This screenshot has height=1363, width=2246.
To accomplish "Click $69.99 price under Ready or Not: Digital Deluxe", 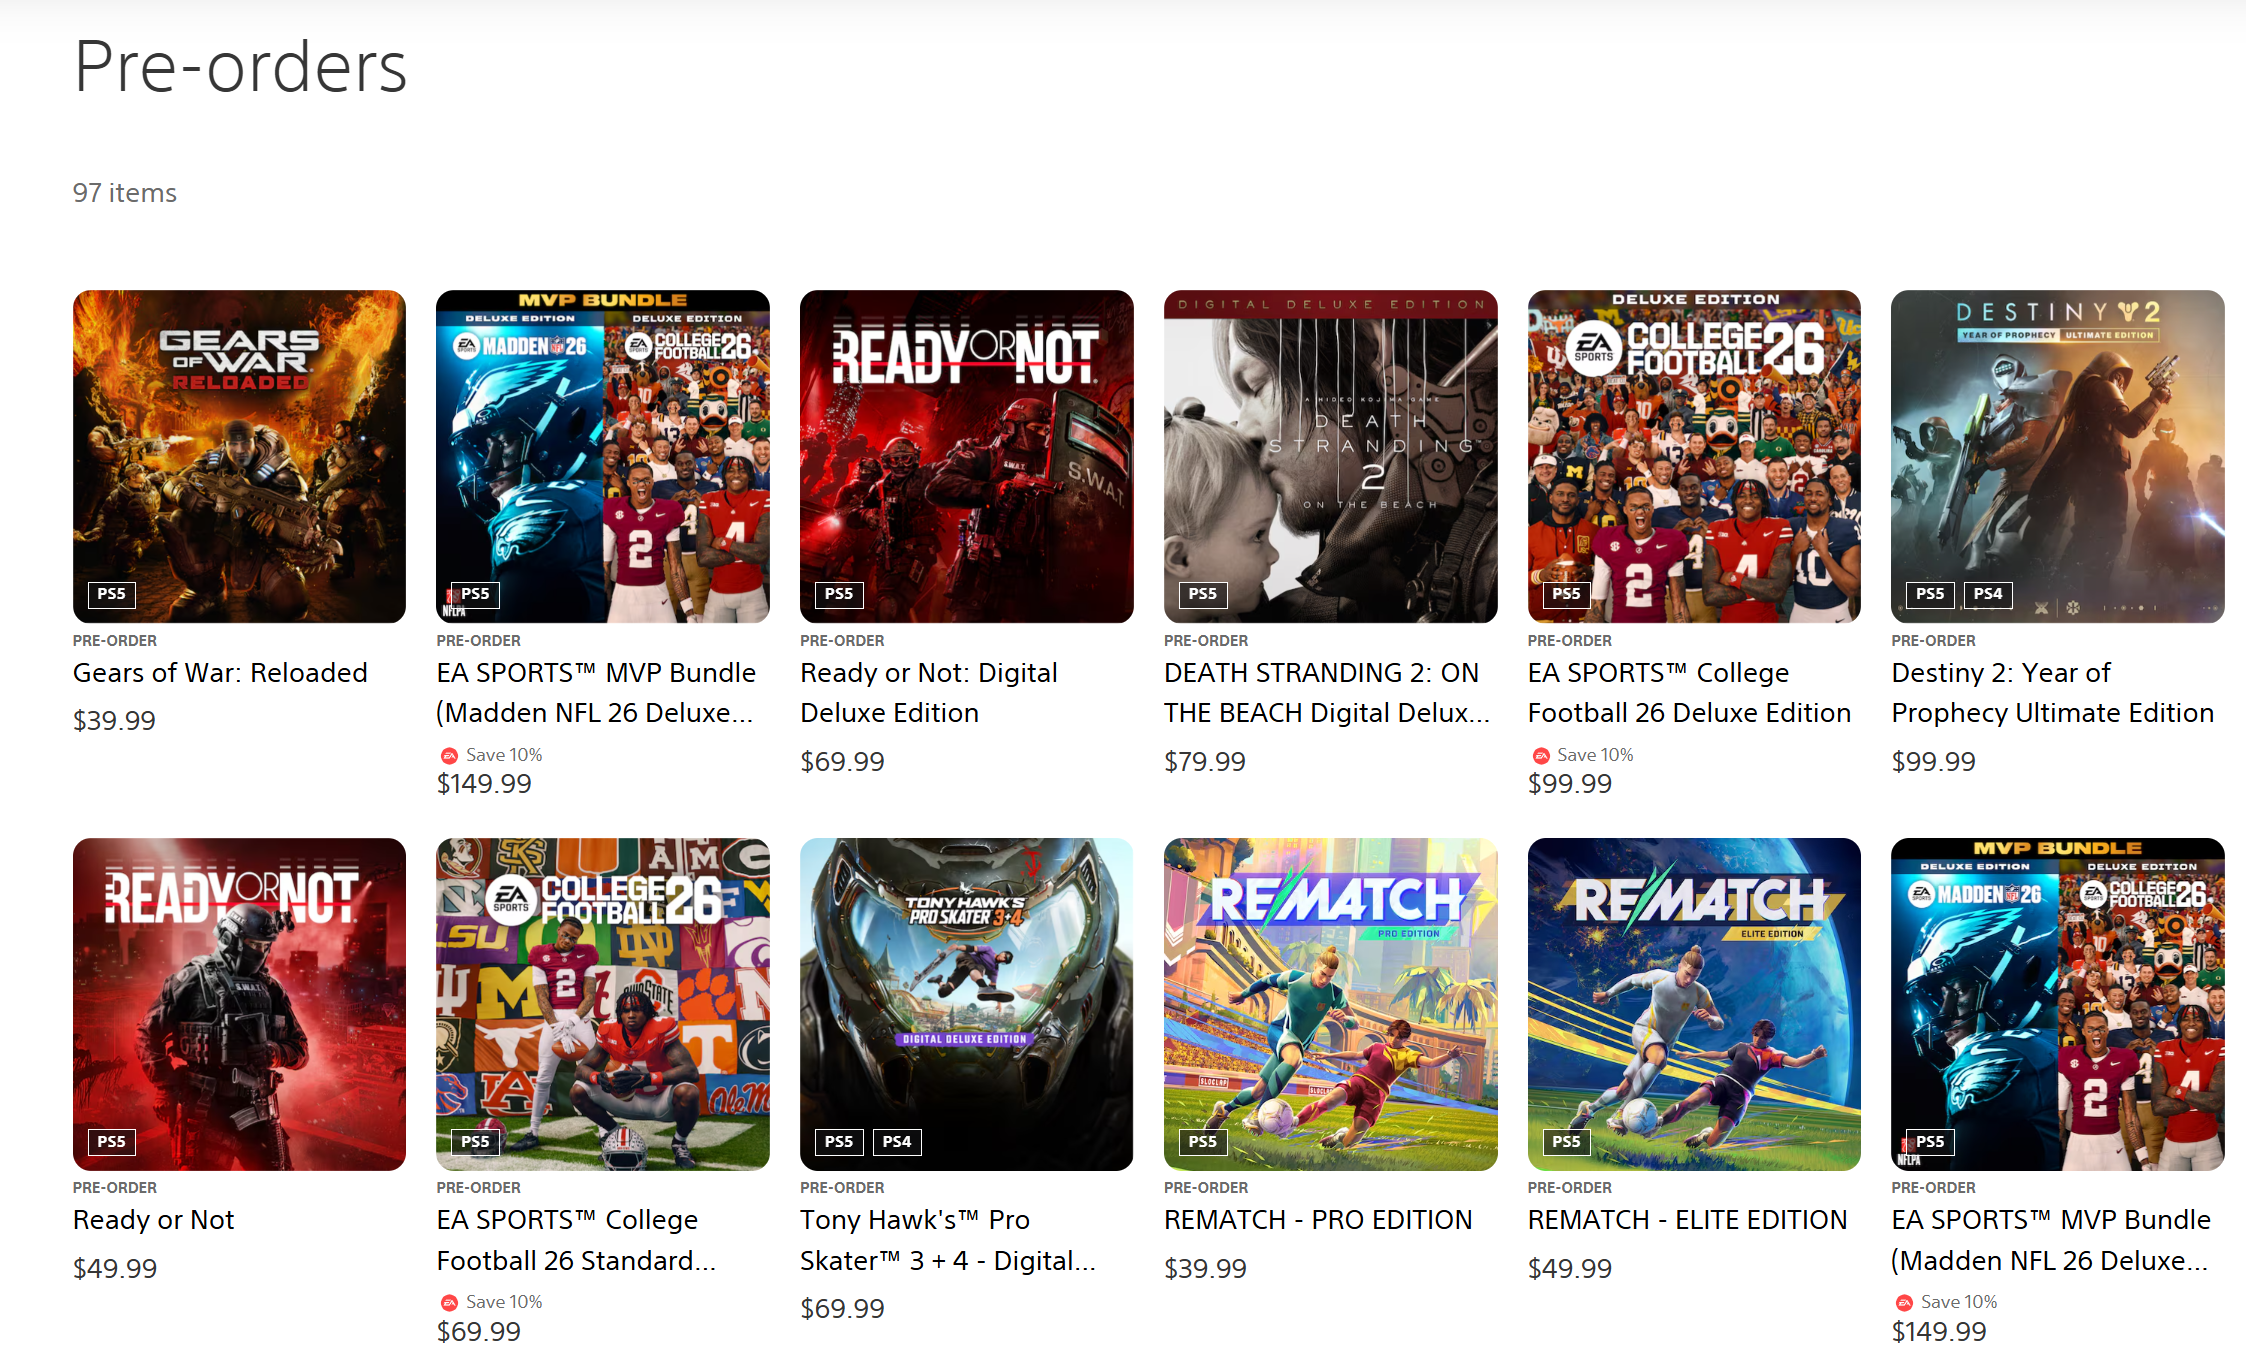I will (x=842, y=762).
